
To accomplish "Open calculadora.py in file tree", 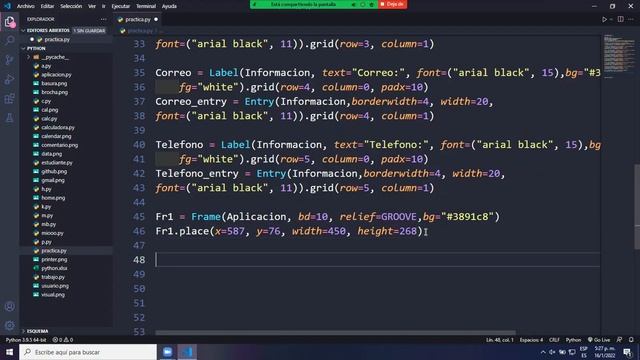I will (x=58, y=127).
